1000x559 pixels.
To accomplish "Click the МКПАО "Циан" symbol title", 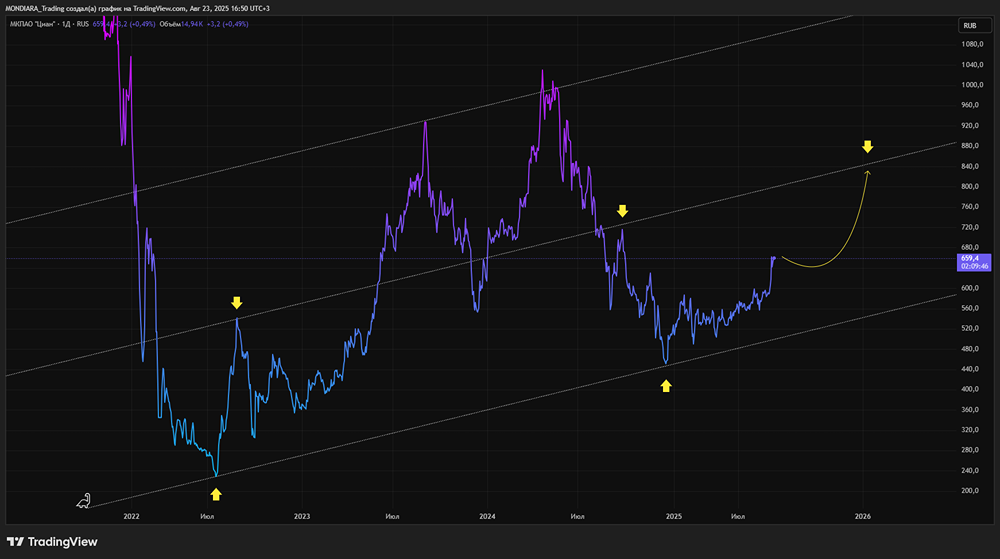I will 33,24.
